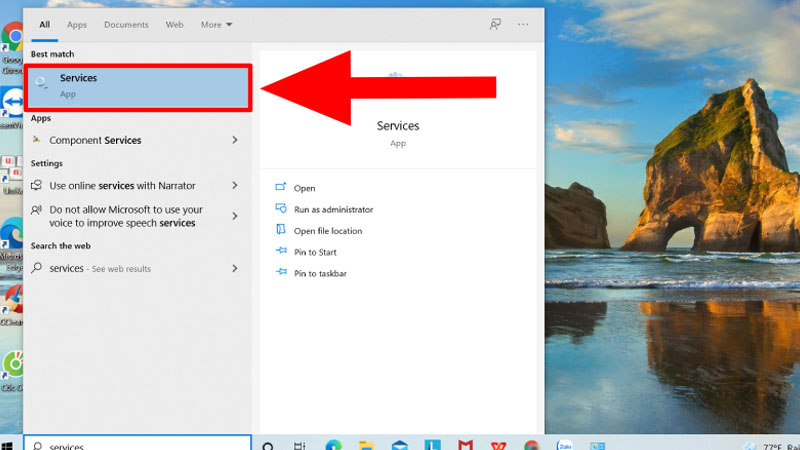Screen dimensions: 800x450
Task: Expand Component Services result arrow
Action: click(235, 140)
